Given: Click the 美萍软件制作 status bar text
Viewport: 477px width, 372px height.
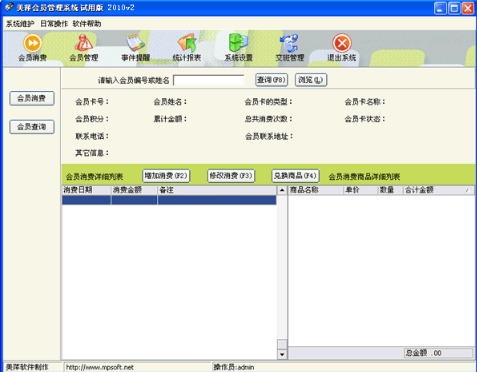Looking at the screenshot, I should pyautogui.click(x=27, y=367).
